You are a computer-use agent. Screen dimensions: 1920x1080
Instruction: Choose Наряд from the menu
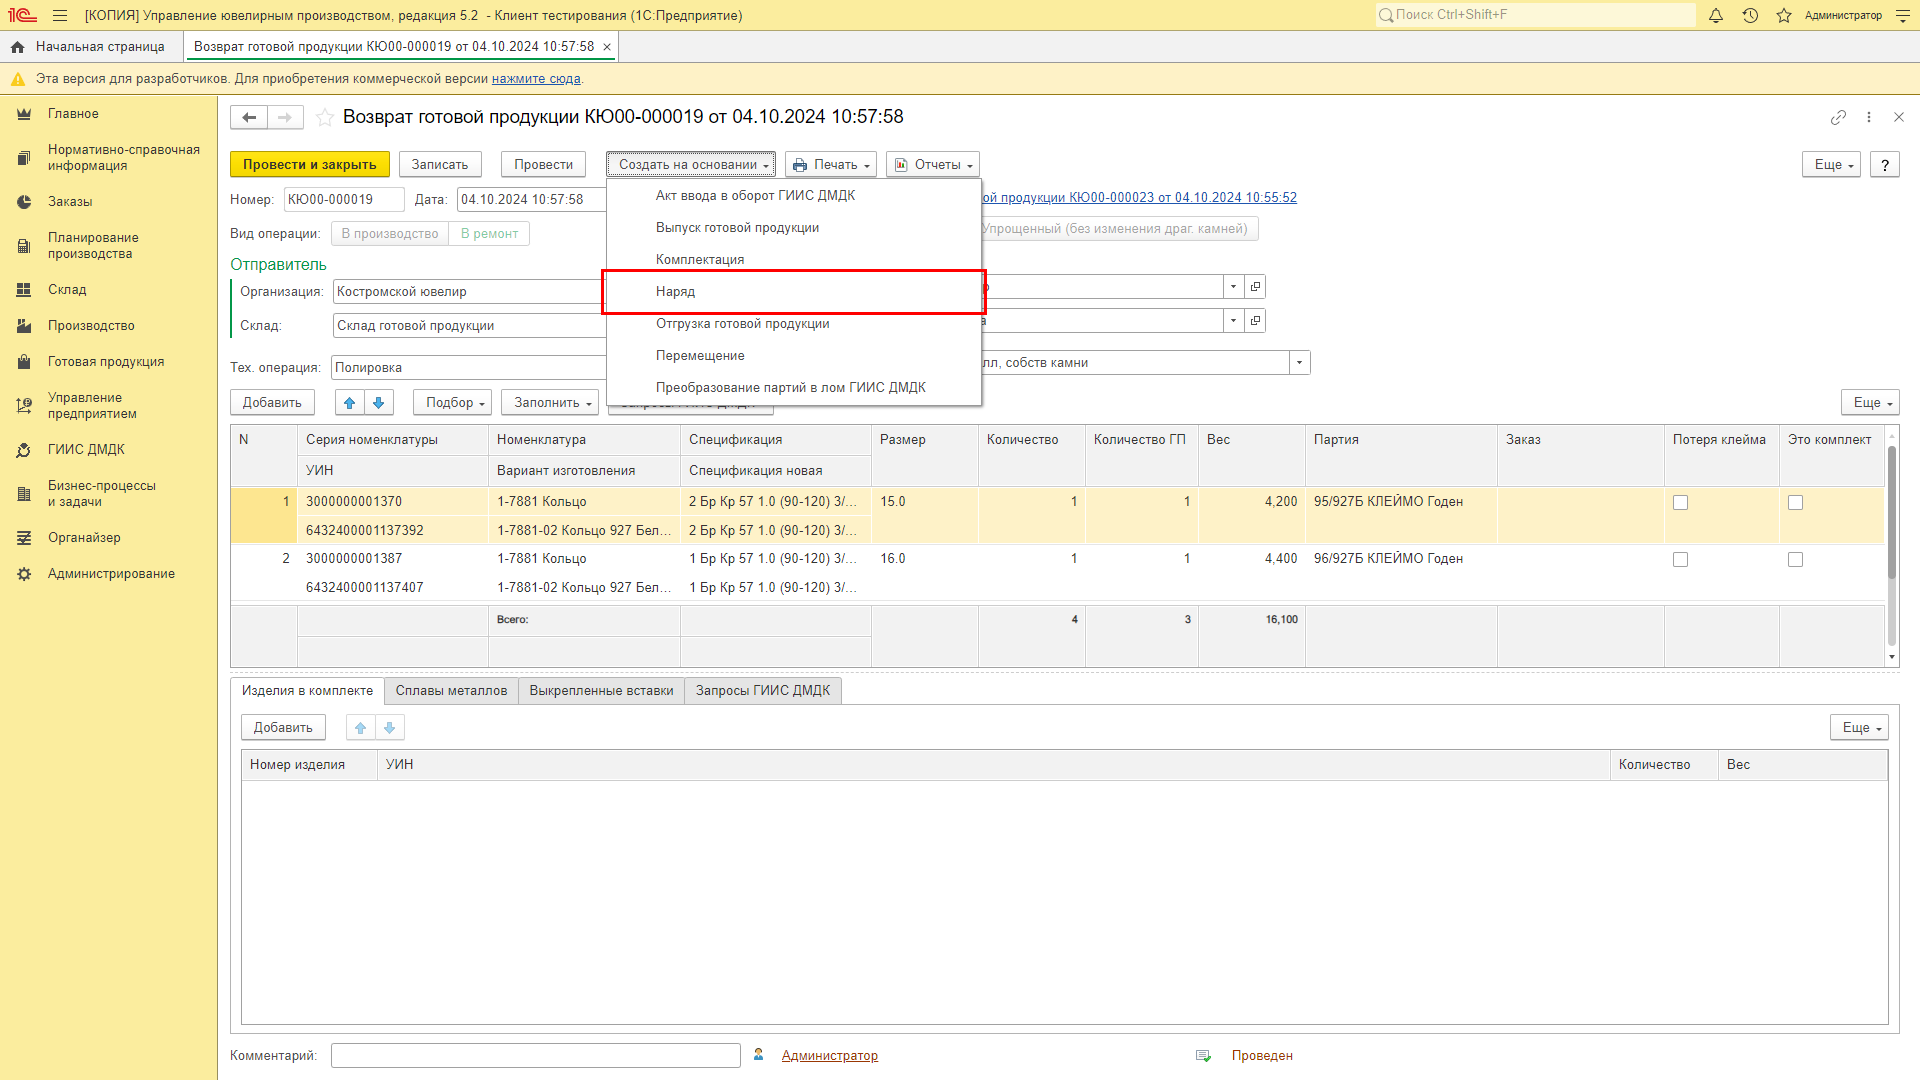pos(794,292)
